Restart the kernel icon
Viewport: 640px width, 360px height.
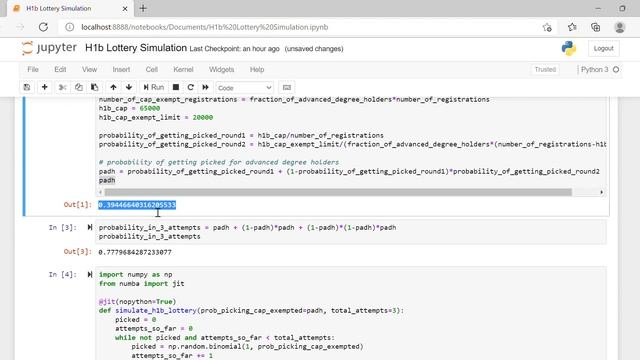click(x=191, y=87)
